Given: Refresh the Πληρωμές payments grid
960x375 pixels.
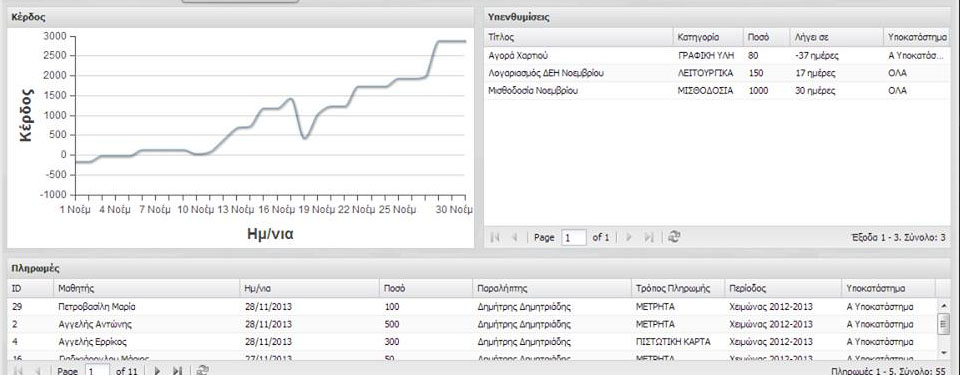Looking at the screenshot, I should tap(203, 371).
